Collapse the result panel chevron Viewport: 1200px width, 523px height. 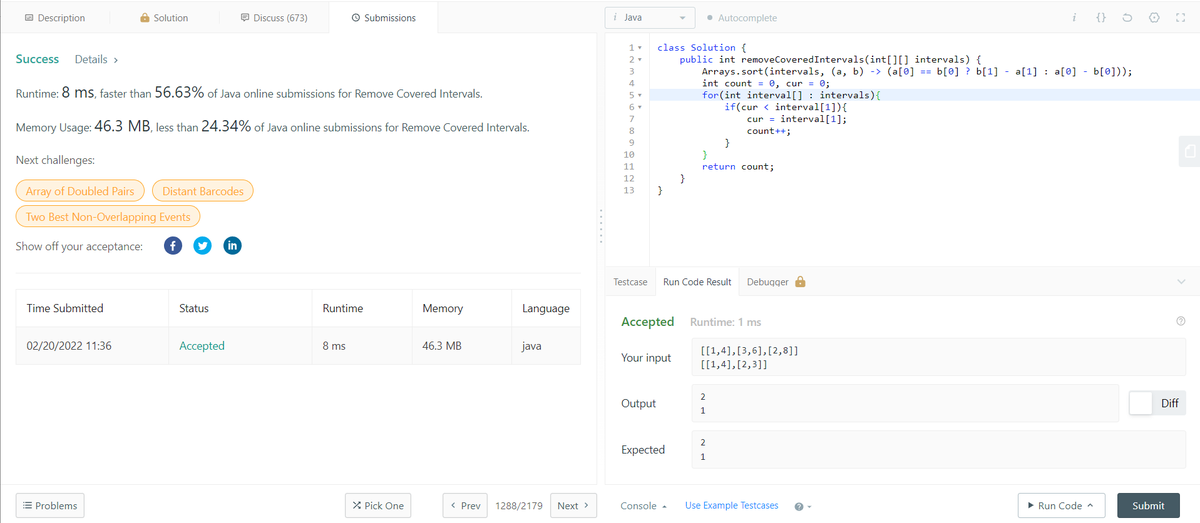tap(1181, 282)
